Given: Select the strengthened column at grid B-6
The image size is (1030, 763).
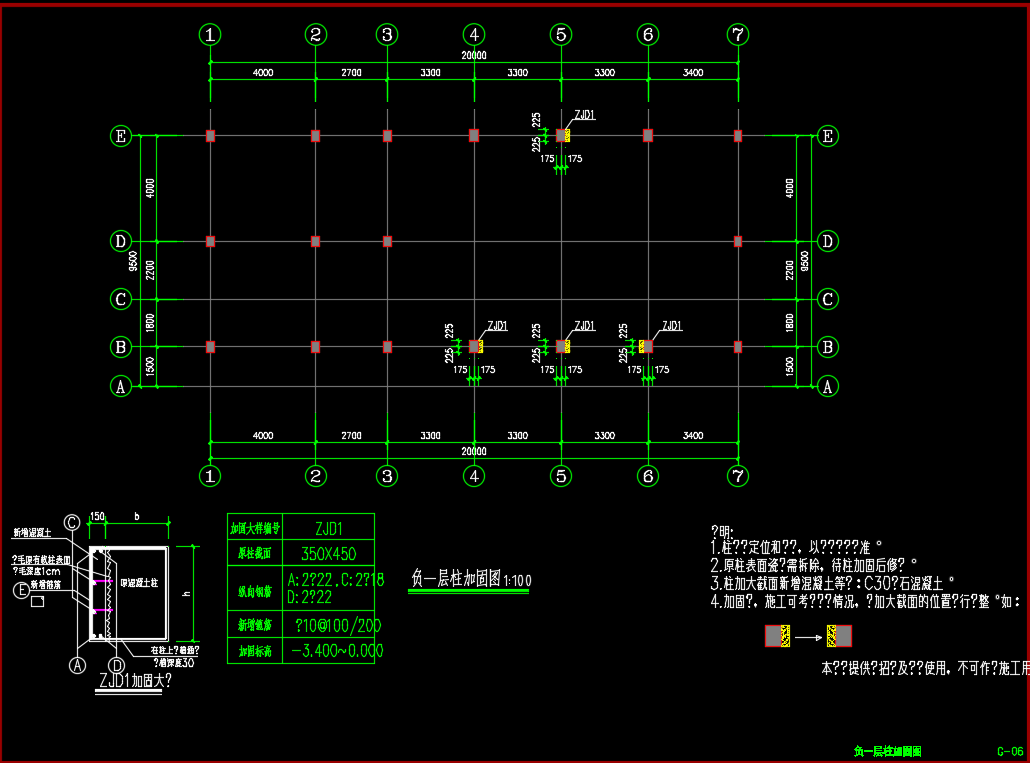Looking at the screenshot, I should (647, 346).
